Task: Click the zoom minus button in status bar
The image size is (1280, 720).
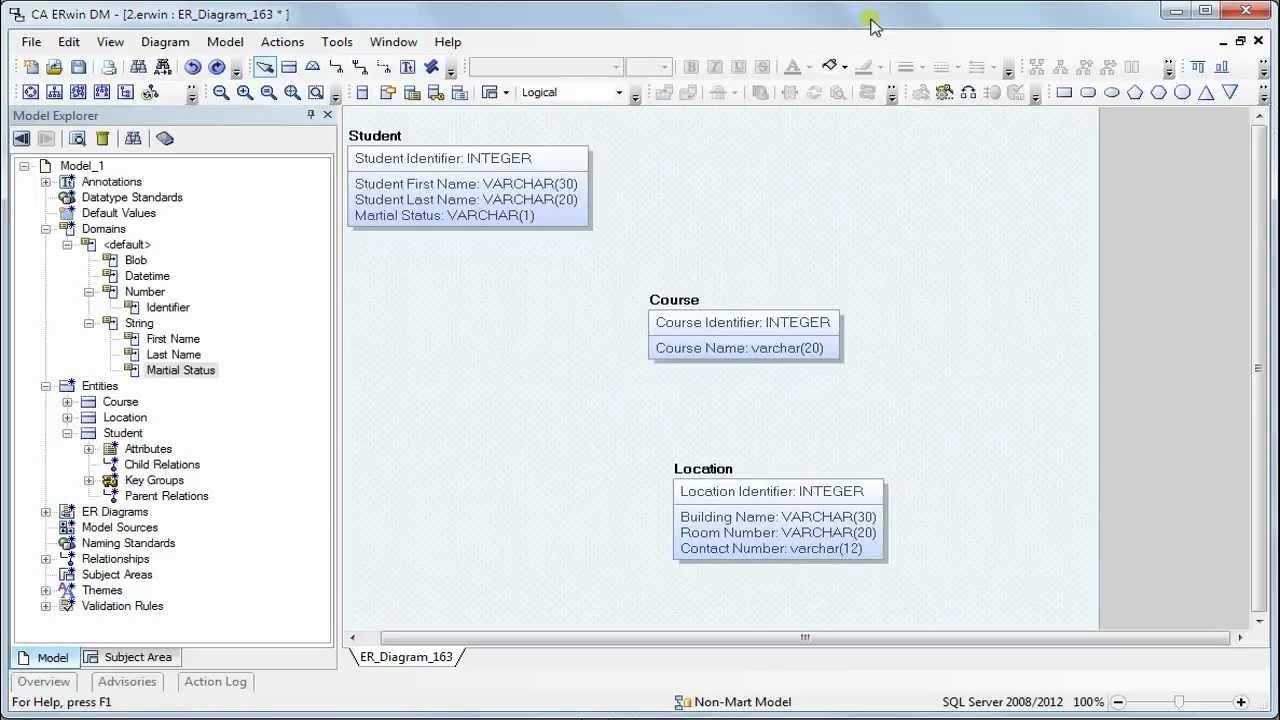Action: [x=1119, y=702]
